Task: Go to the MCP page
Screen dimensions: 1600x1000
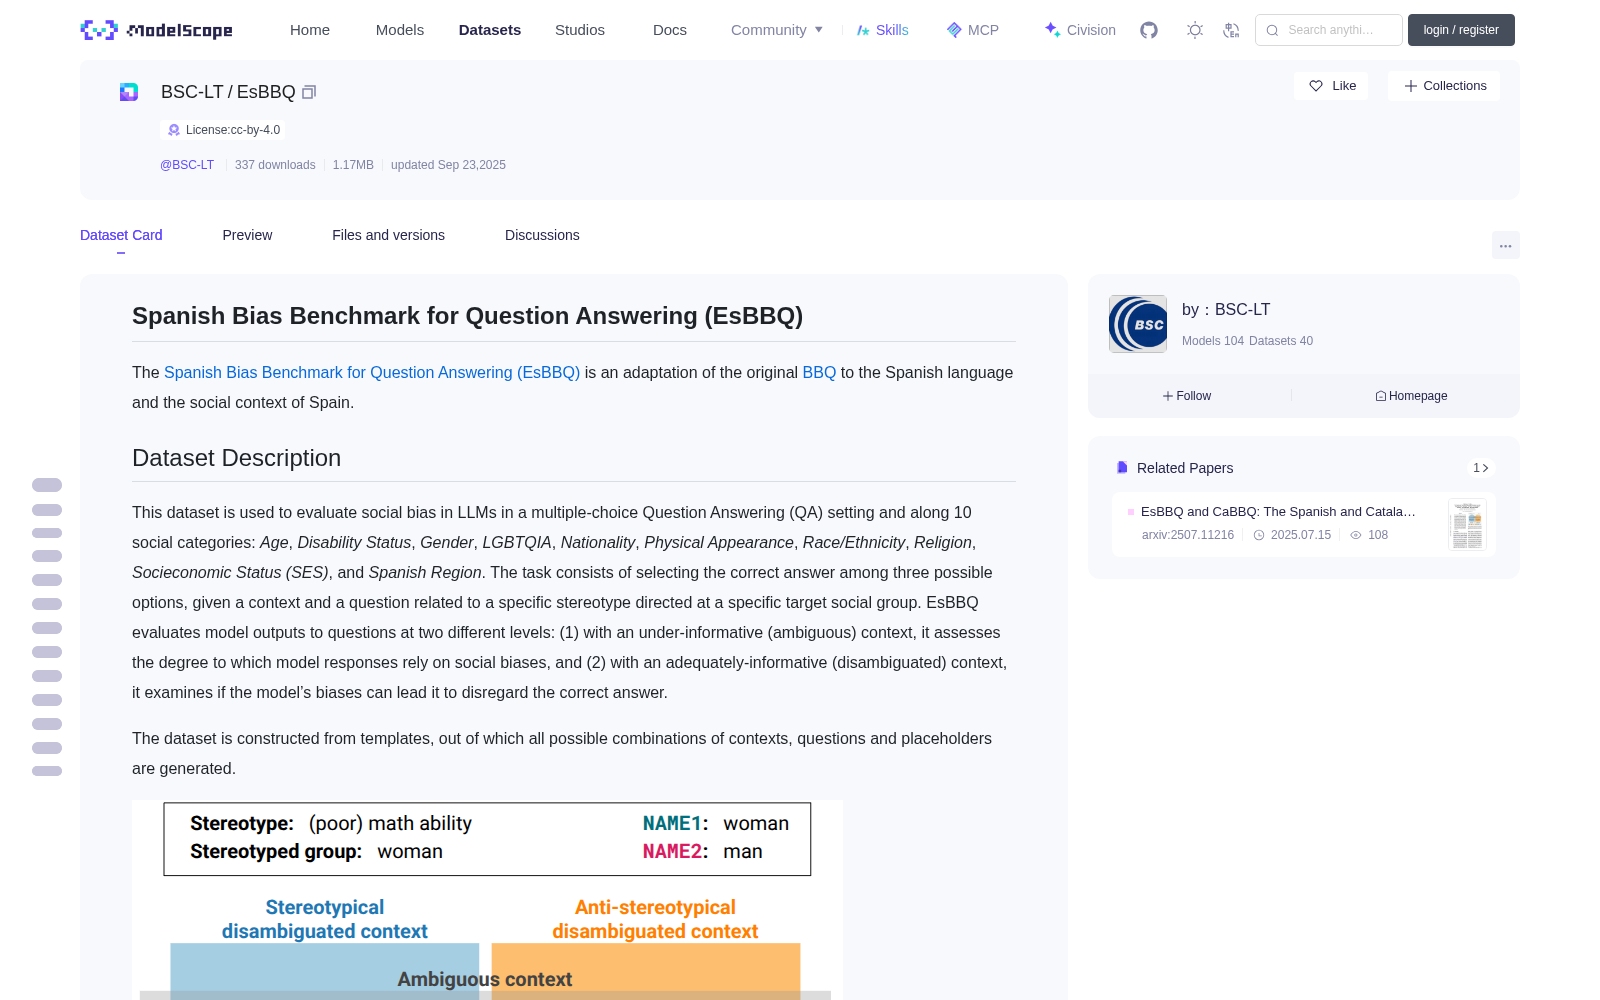Action: point(973,30)
